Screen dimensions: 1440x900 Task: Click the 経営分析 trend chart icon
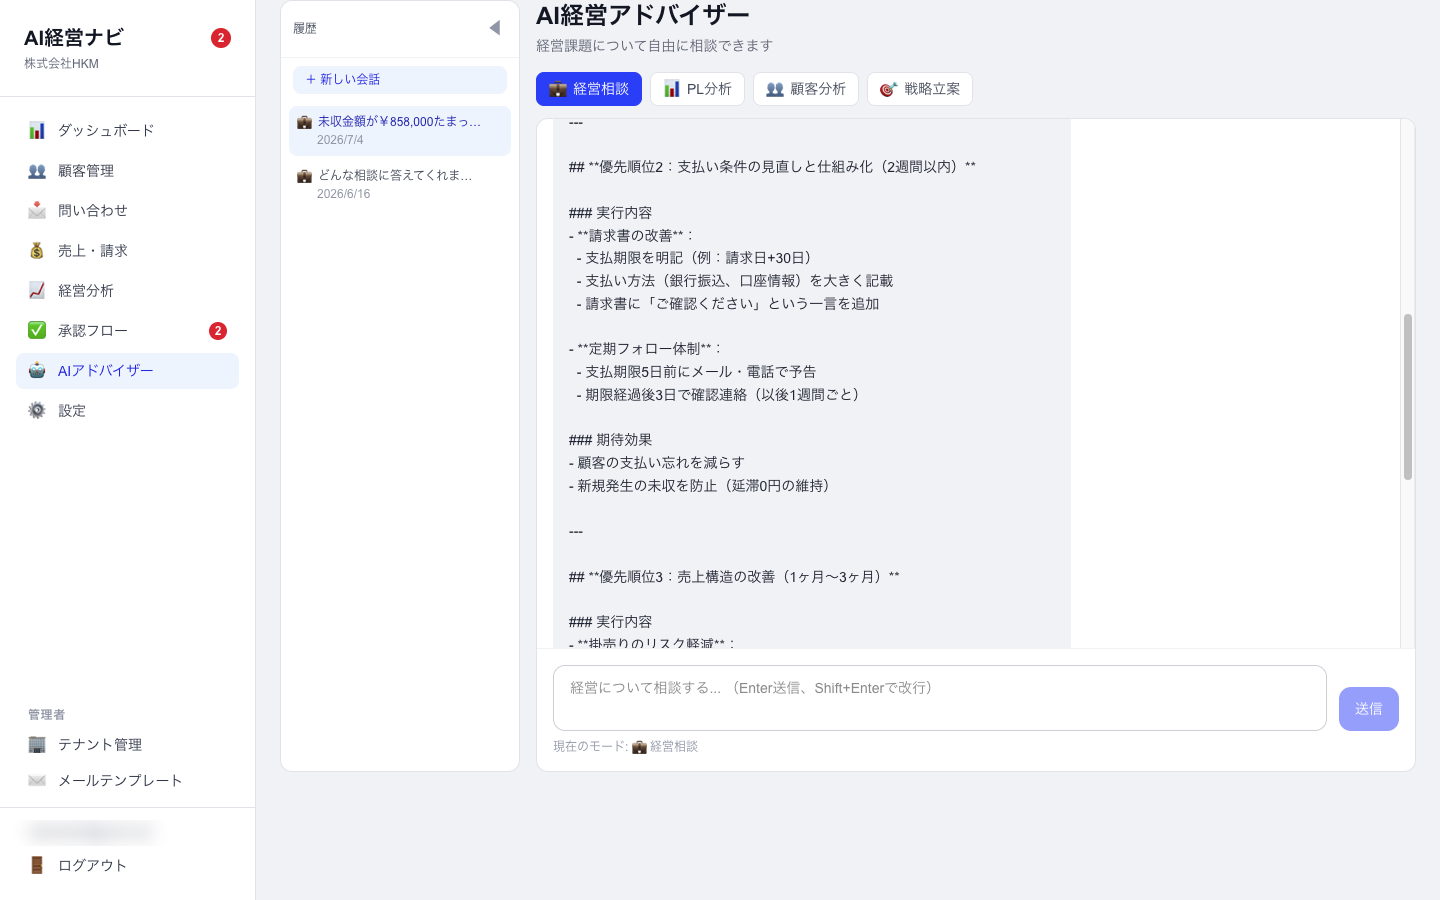(37, 290)
